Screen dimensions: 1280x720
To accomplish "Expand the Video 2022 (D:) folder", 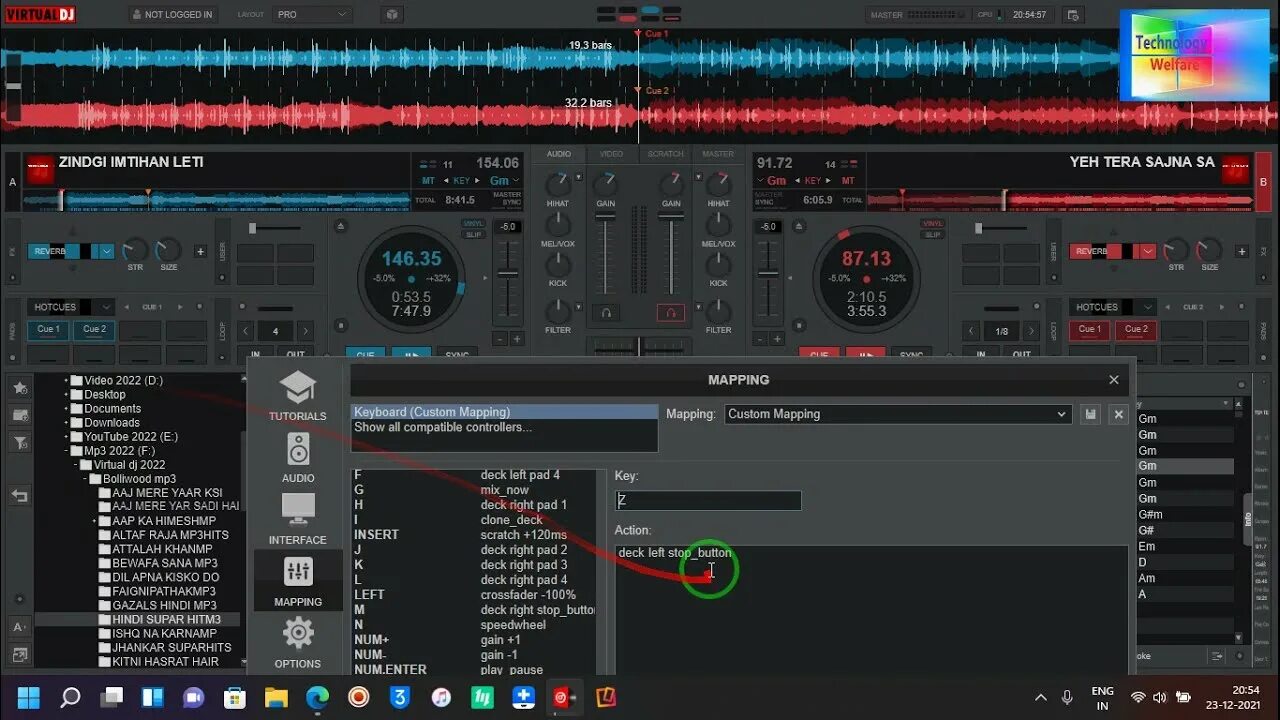I will pyautogui.click(x=66, y=381).
